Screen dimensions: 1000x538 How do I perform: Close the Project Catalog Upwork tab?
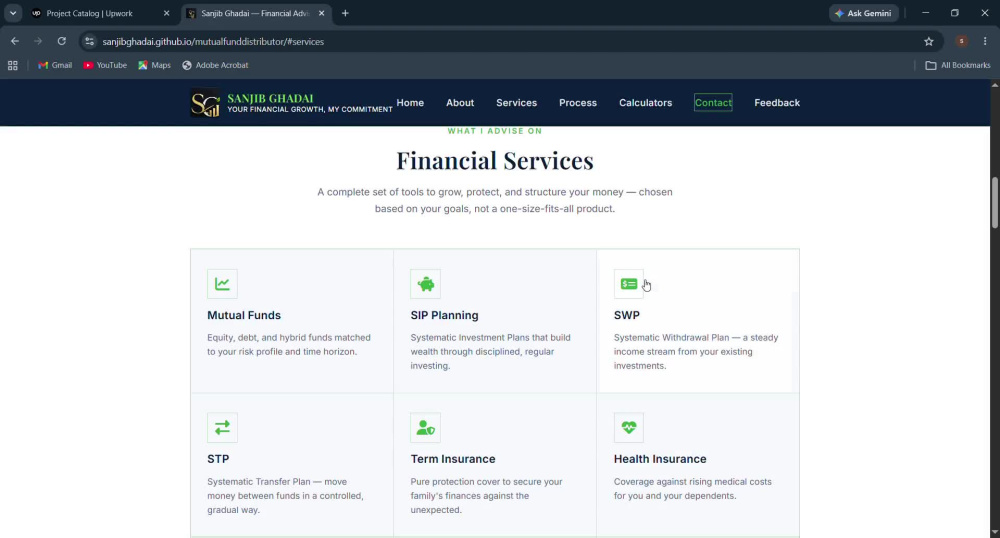pyautogui.click(x=166, y=13)
